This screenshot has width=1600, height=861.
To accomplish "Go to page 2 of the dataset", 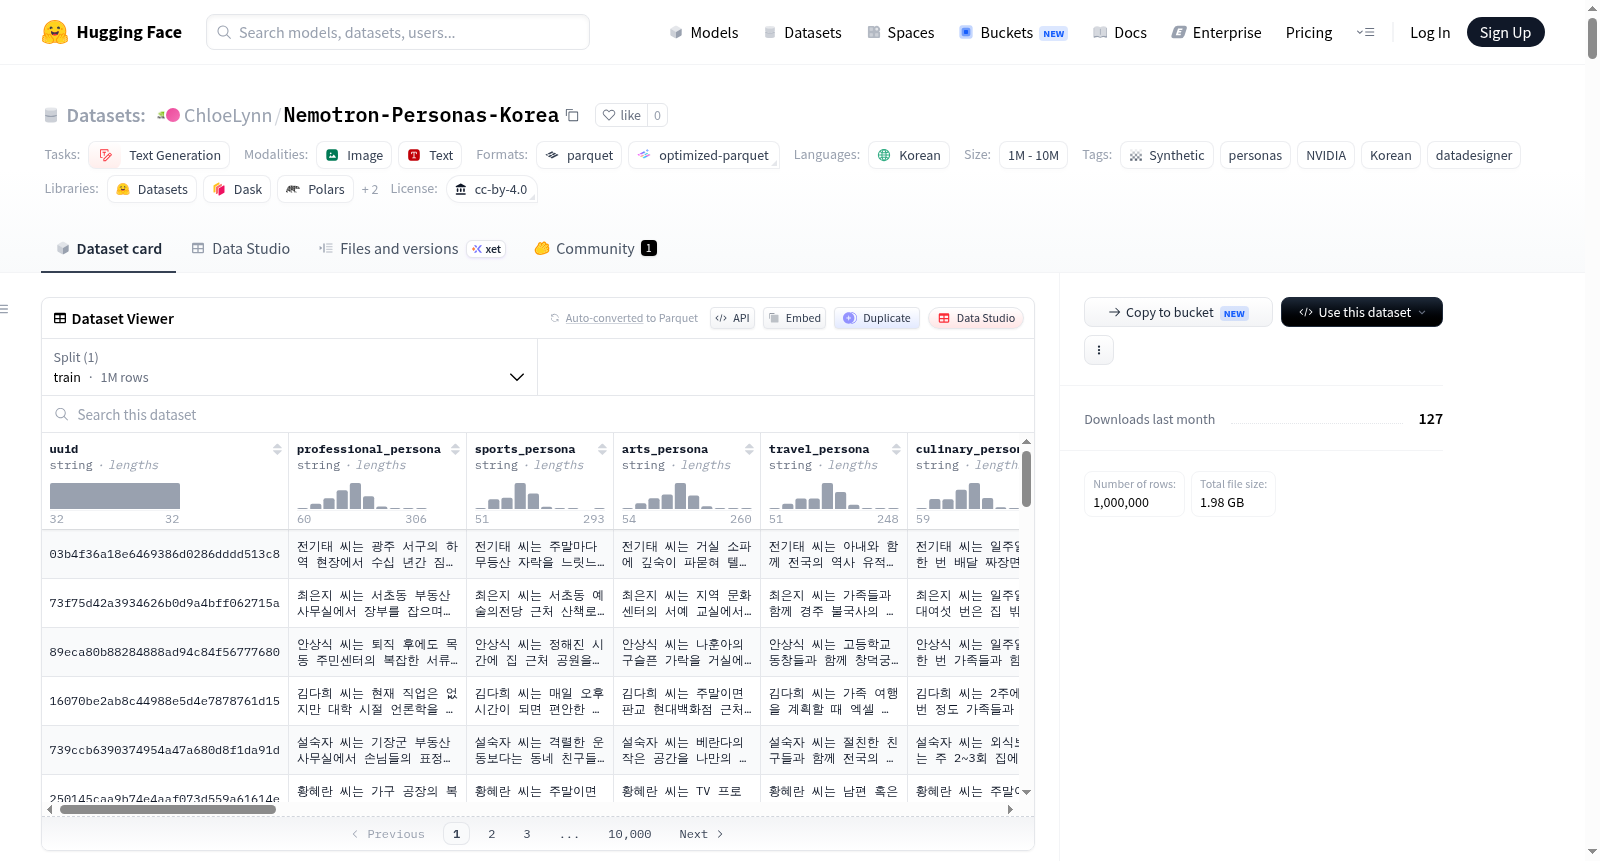I will 492,834.
